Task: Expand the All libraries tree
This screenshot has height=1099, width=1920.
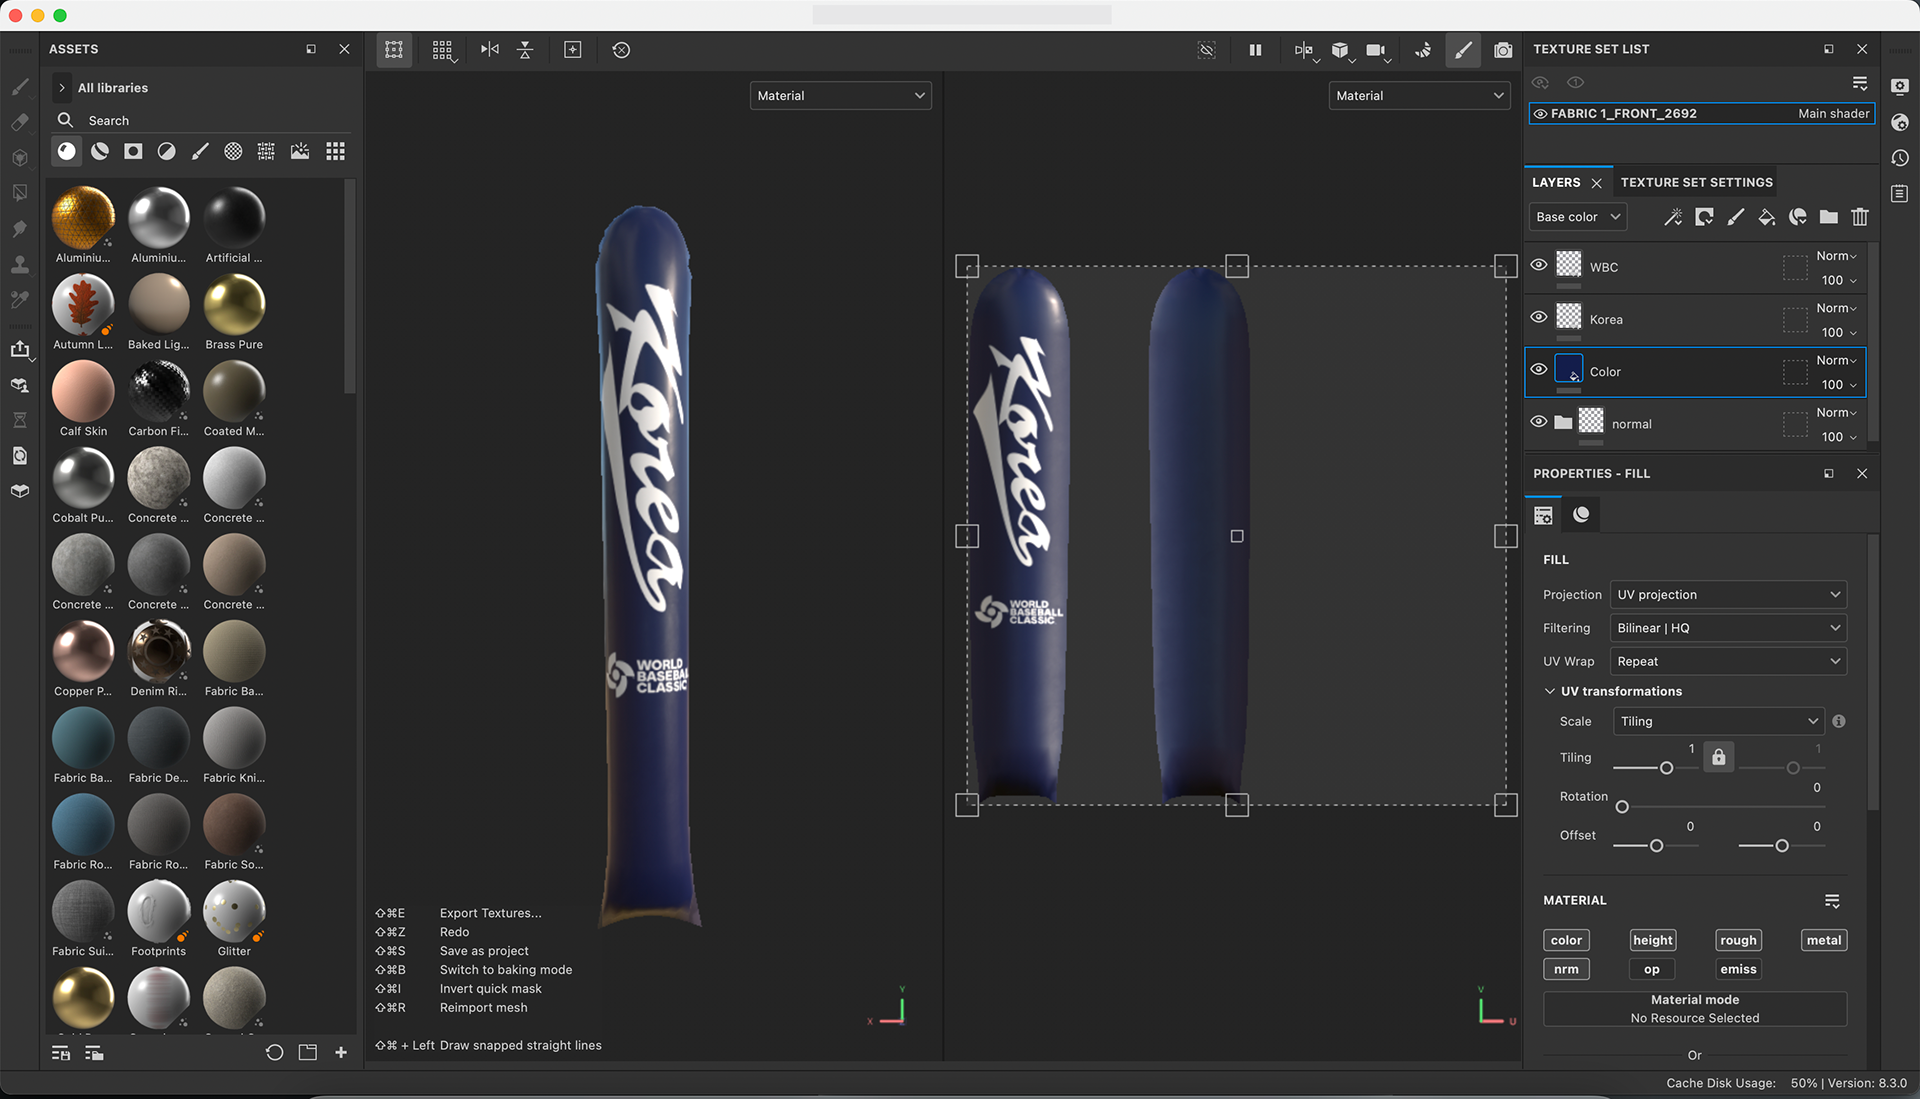Action: click(62, 88)
